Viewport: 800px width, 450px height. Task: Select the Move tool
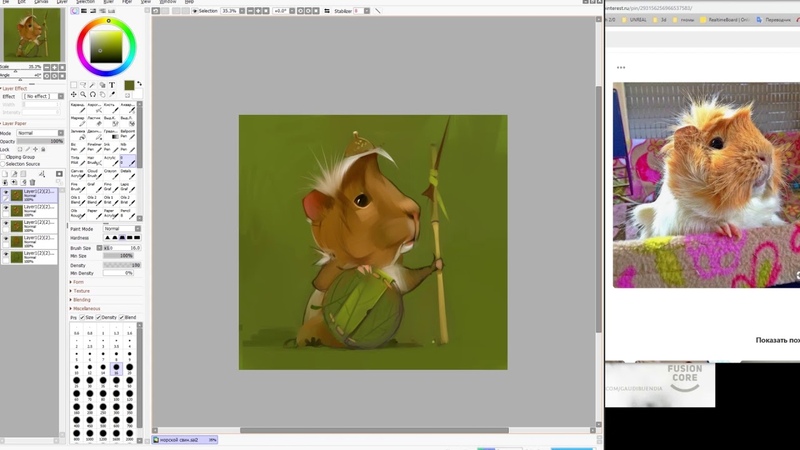point(73,94)
